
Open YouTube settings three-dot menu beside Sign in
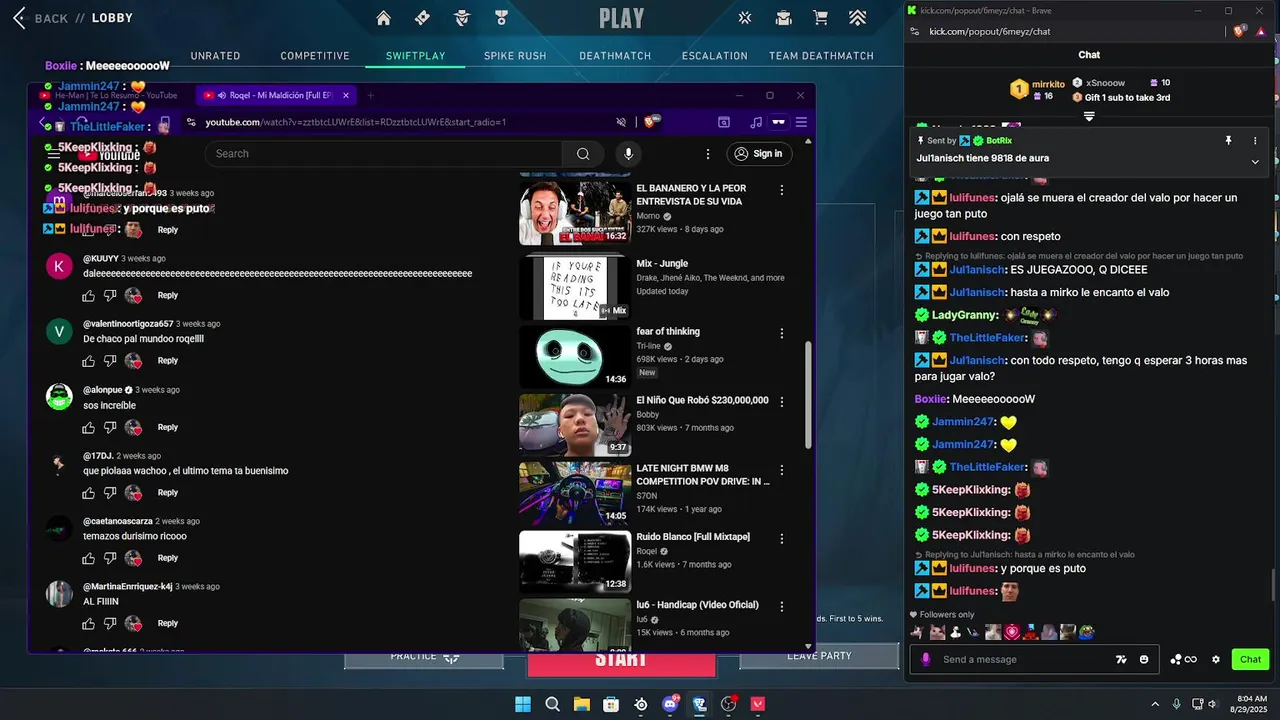(708, 153)
